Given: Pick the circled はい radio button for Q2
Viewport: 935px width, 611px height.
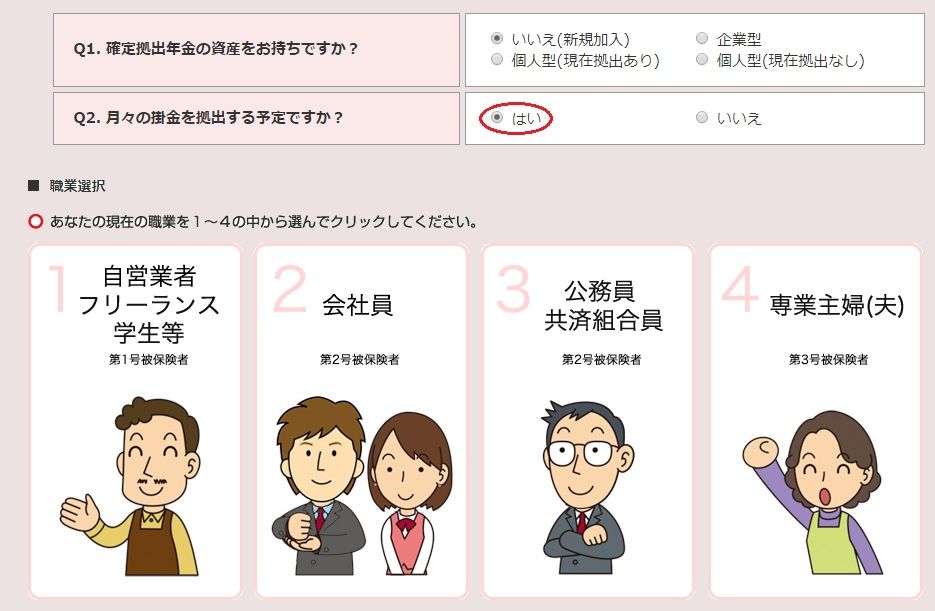Looking at the screenshot, I should 497,117.
